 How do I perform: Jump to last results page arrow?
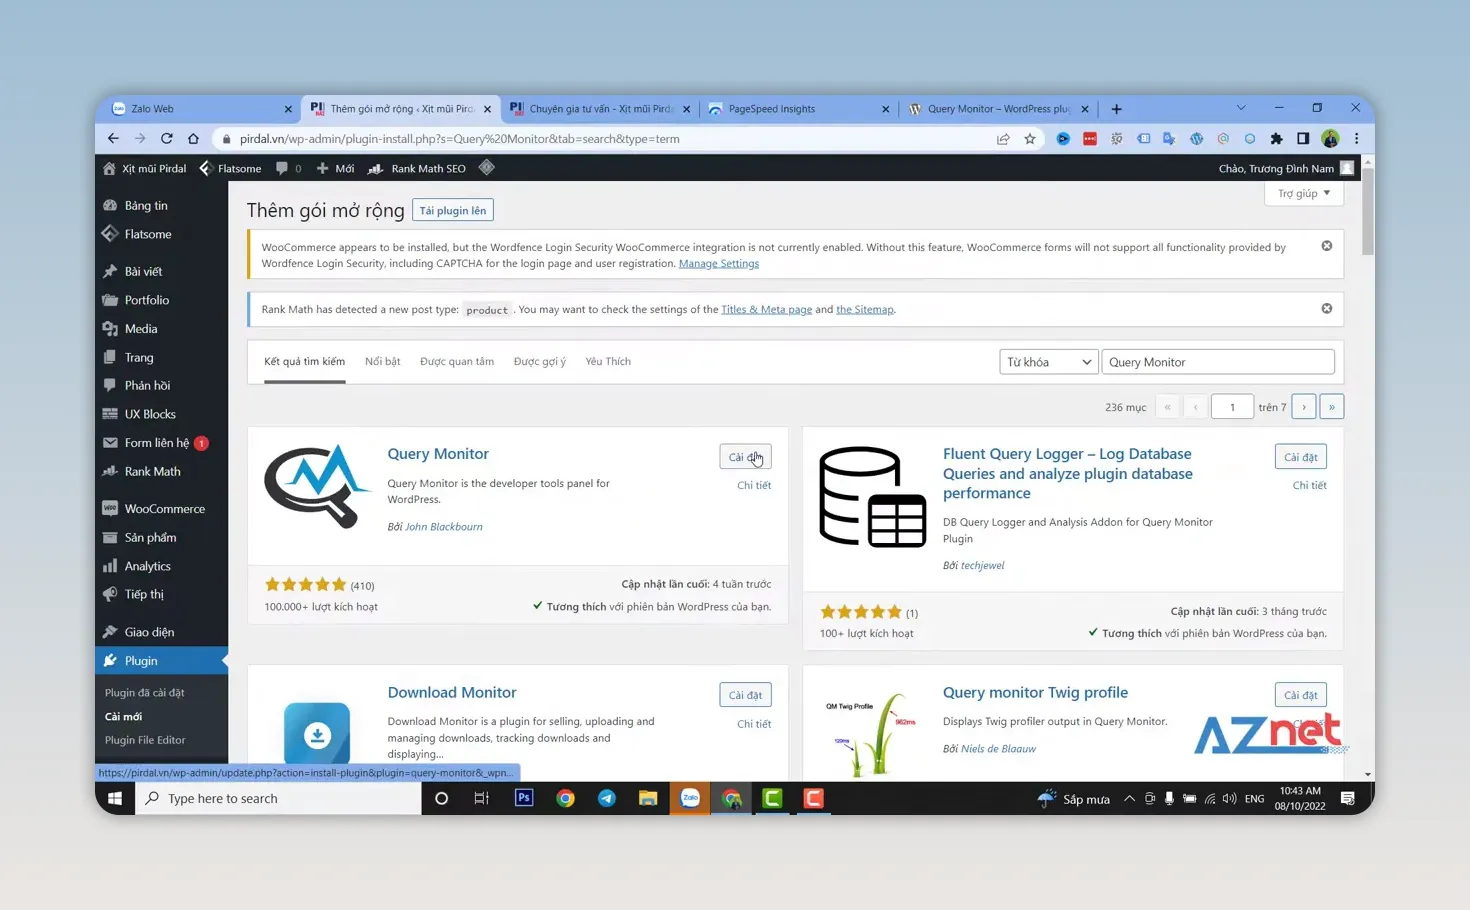tap(1331, 407)
